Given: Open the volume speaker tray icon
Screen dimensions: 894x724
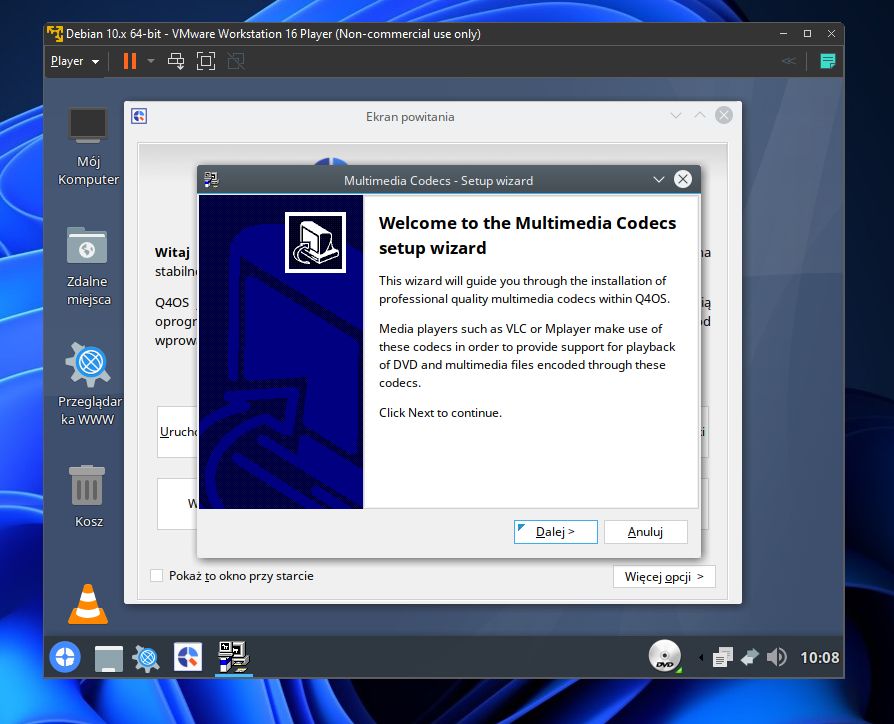Looking at the screenshot, I should [x=777, y=657].
